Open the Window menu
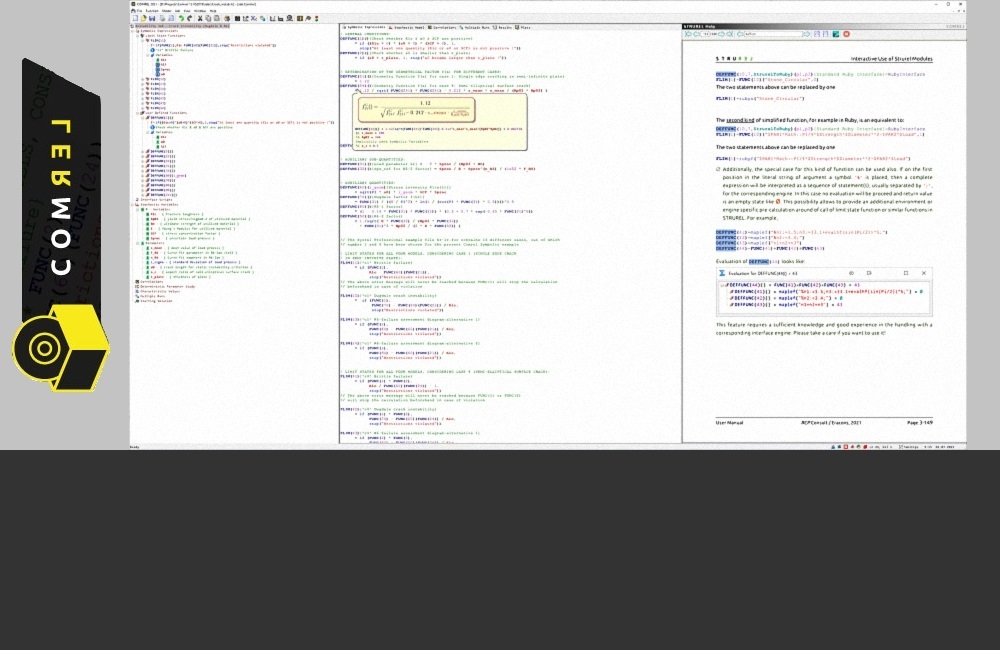The image size is (1000, 650). [200, 11]
